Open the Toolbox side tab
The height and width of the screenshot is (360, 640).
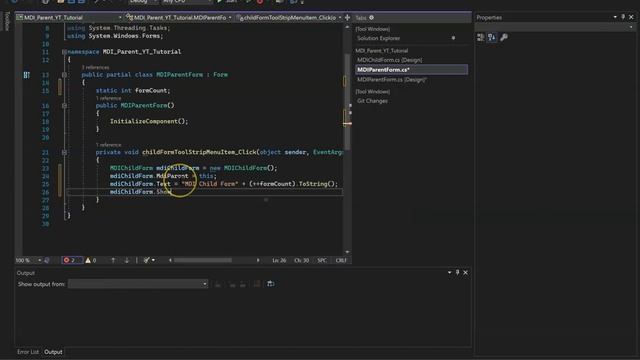[7, 21]
